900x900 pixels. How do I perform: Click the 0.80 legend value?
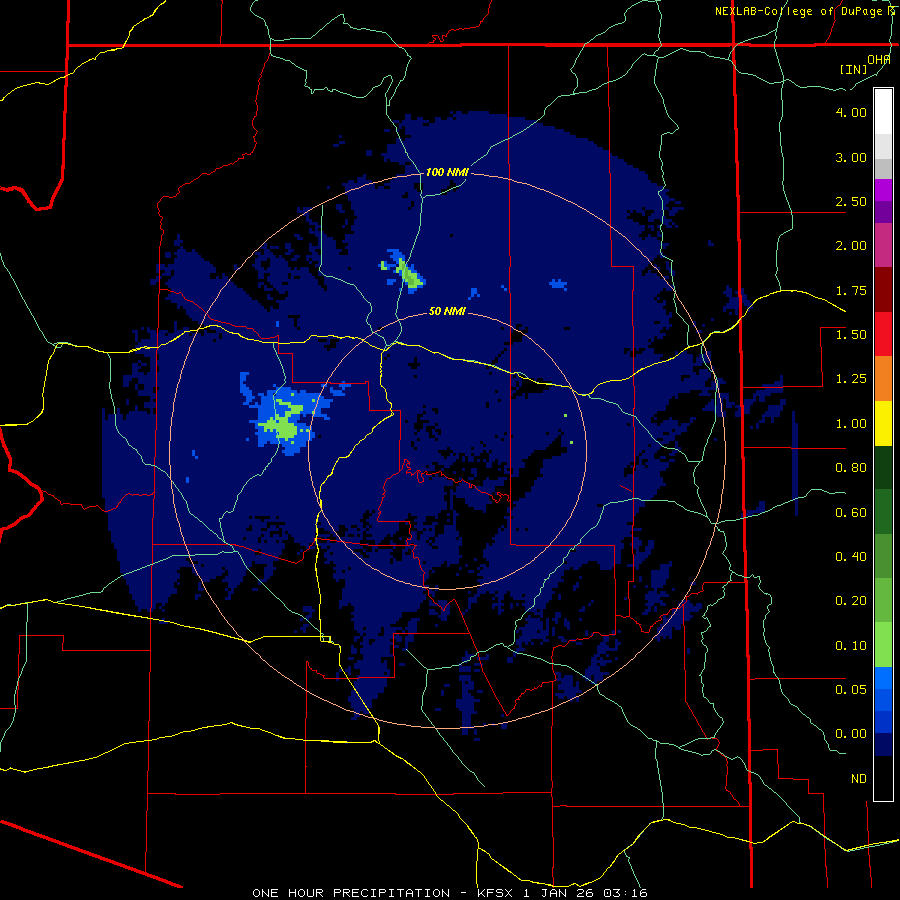[x=851, y=468]
